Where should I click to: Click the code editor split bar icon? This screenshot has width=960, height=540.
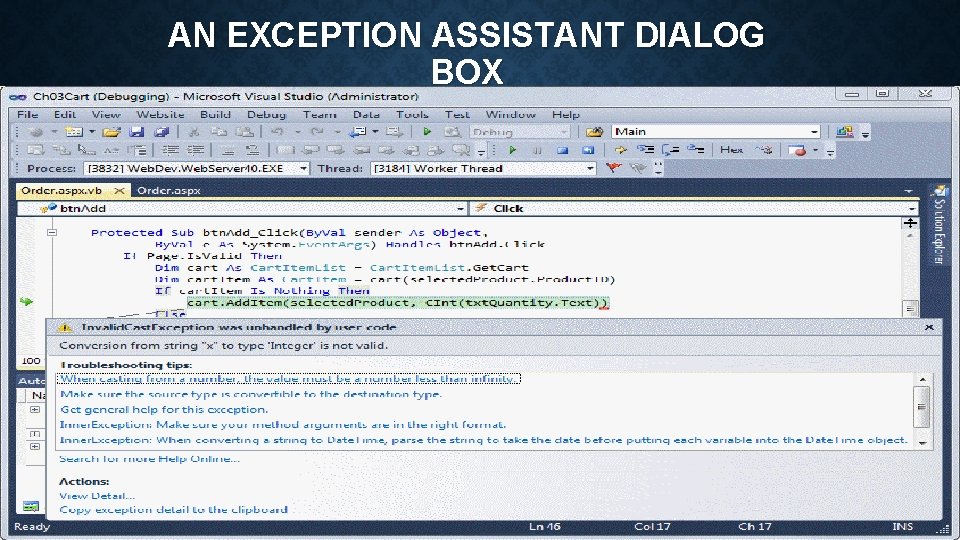910,223
